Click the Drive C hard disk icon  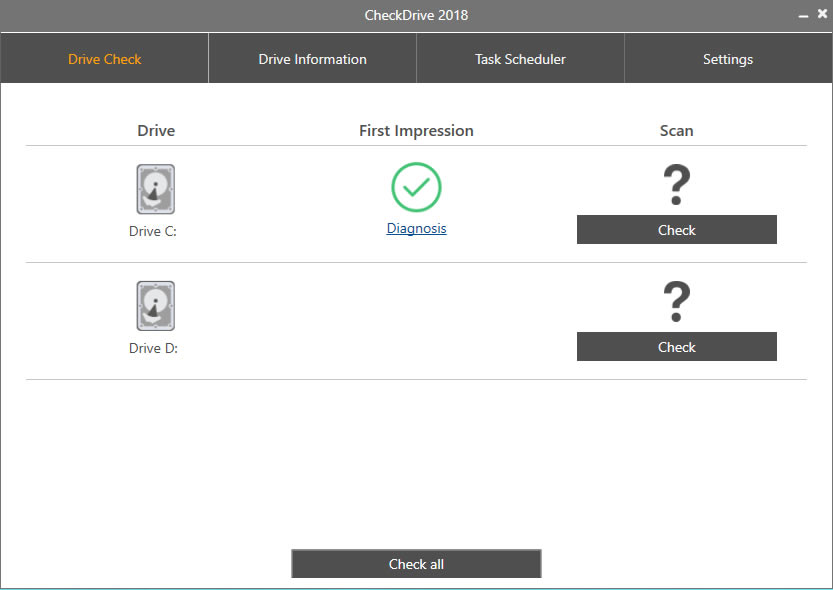(x=155, y=189)
